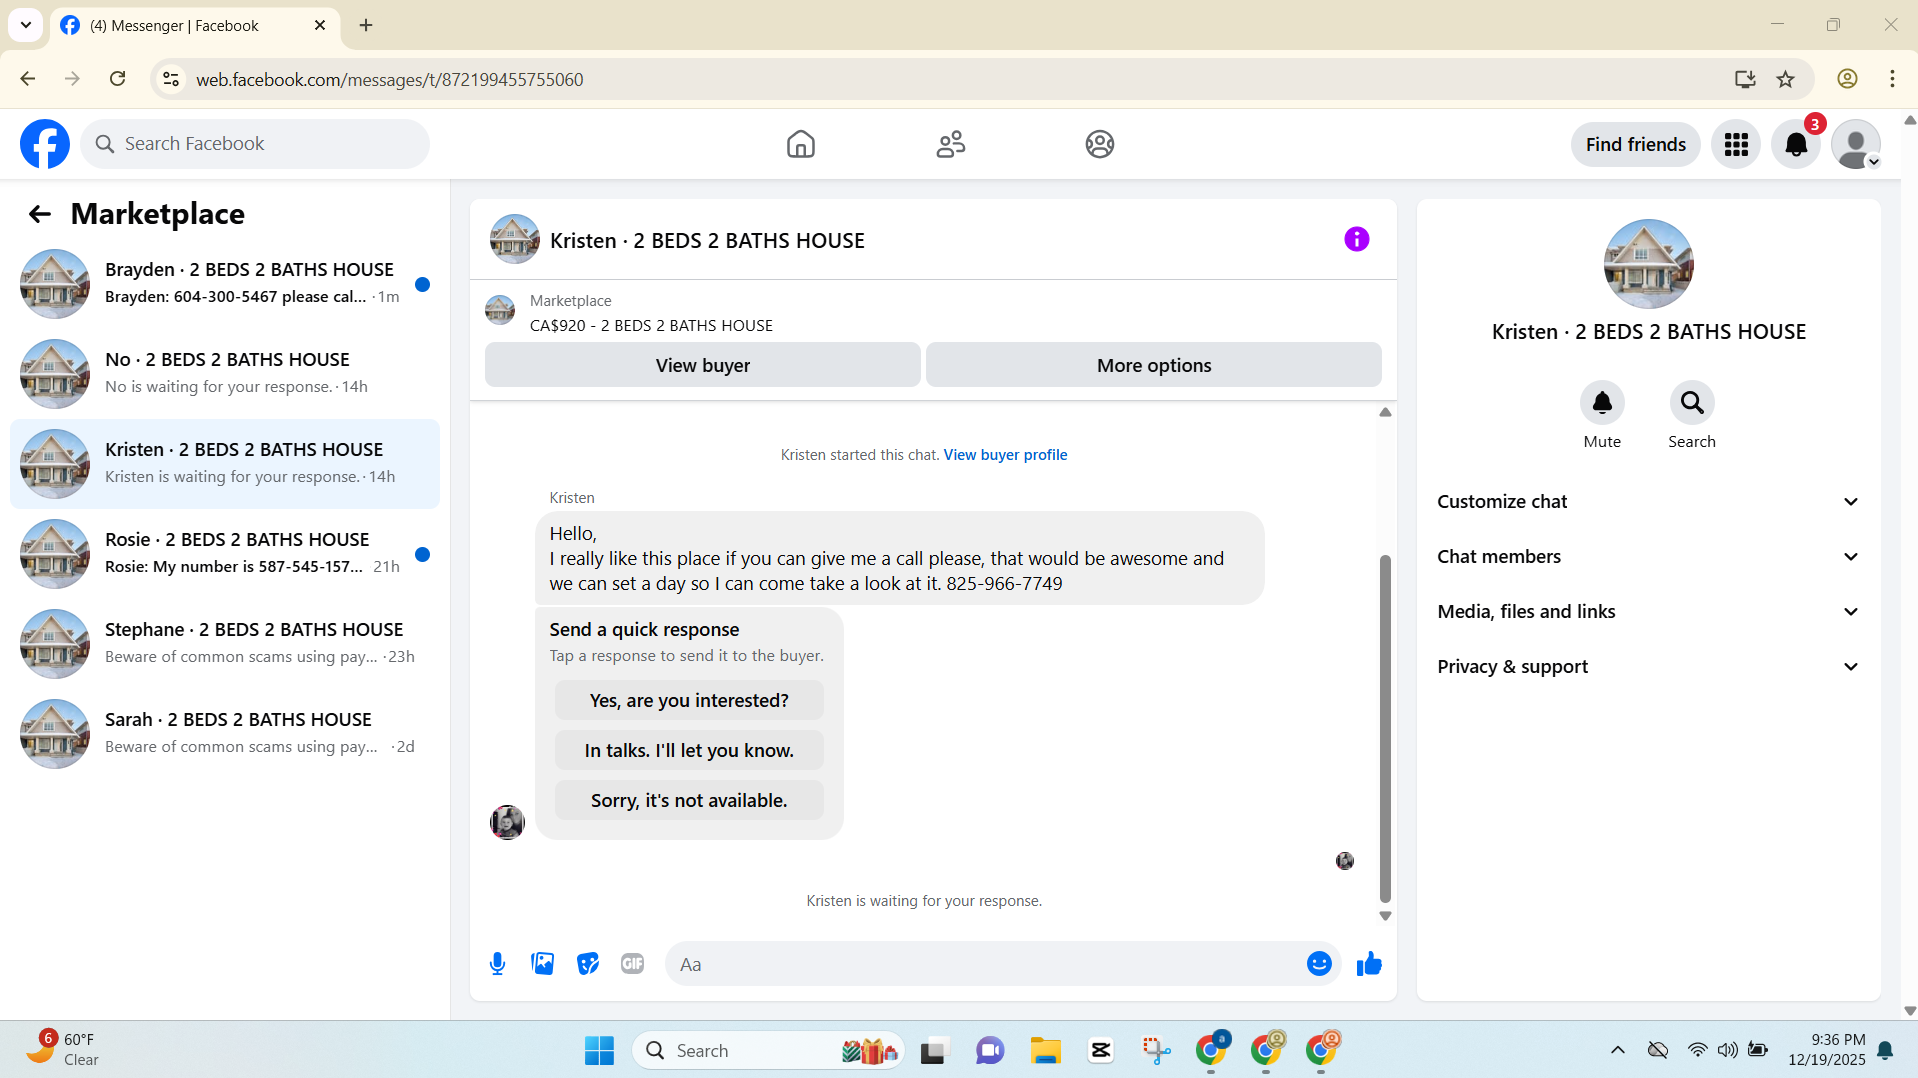This screenshot has width=1918, height=1078.
Task: Open the weather widget on taskbar
Action: pos(63,1050)
